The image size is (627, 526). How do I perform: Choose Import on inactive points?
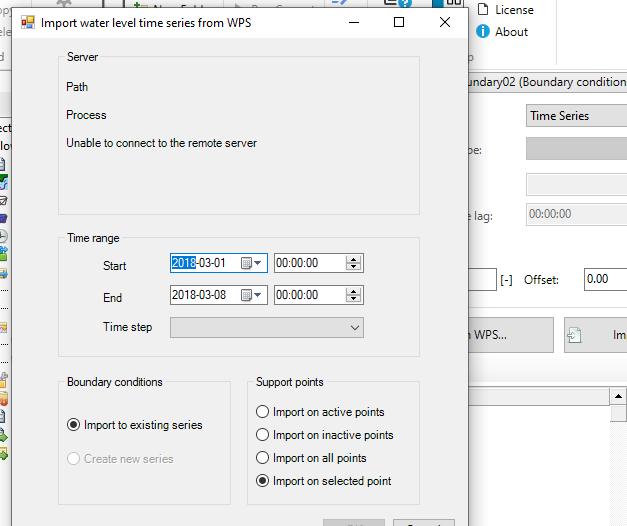[263, 435]
